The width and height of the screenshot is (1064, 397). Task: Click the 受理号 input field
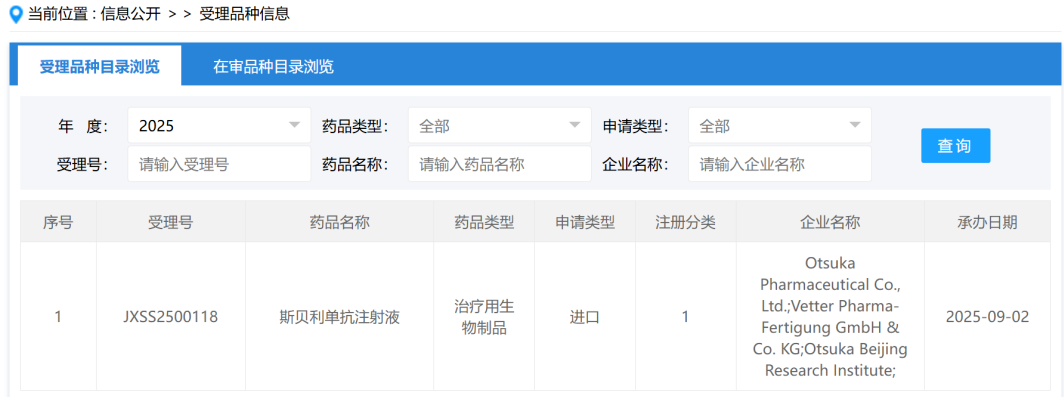click(219, 164)
